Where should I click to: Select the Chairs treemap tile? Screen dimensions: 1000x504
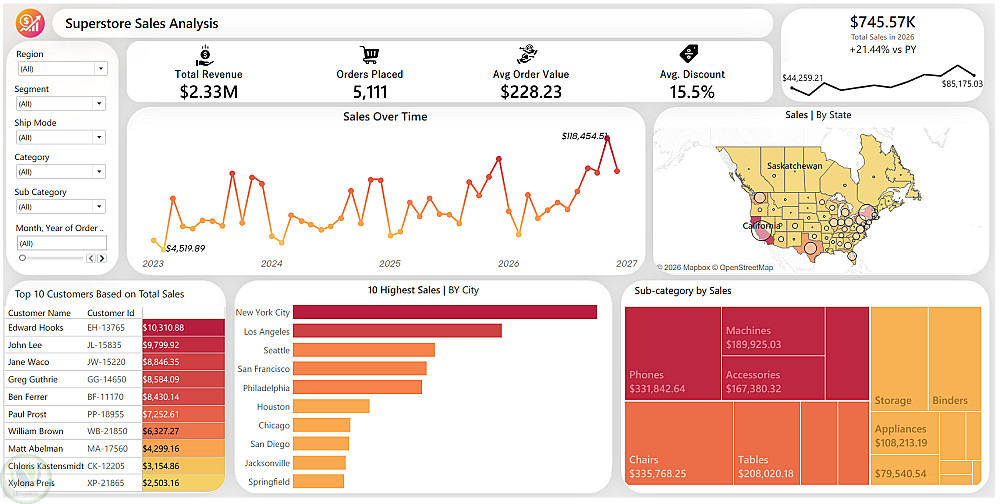click(x=679, y=443)
